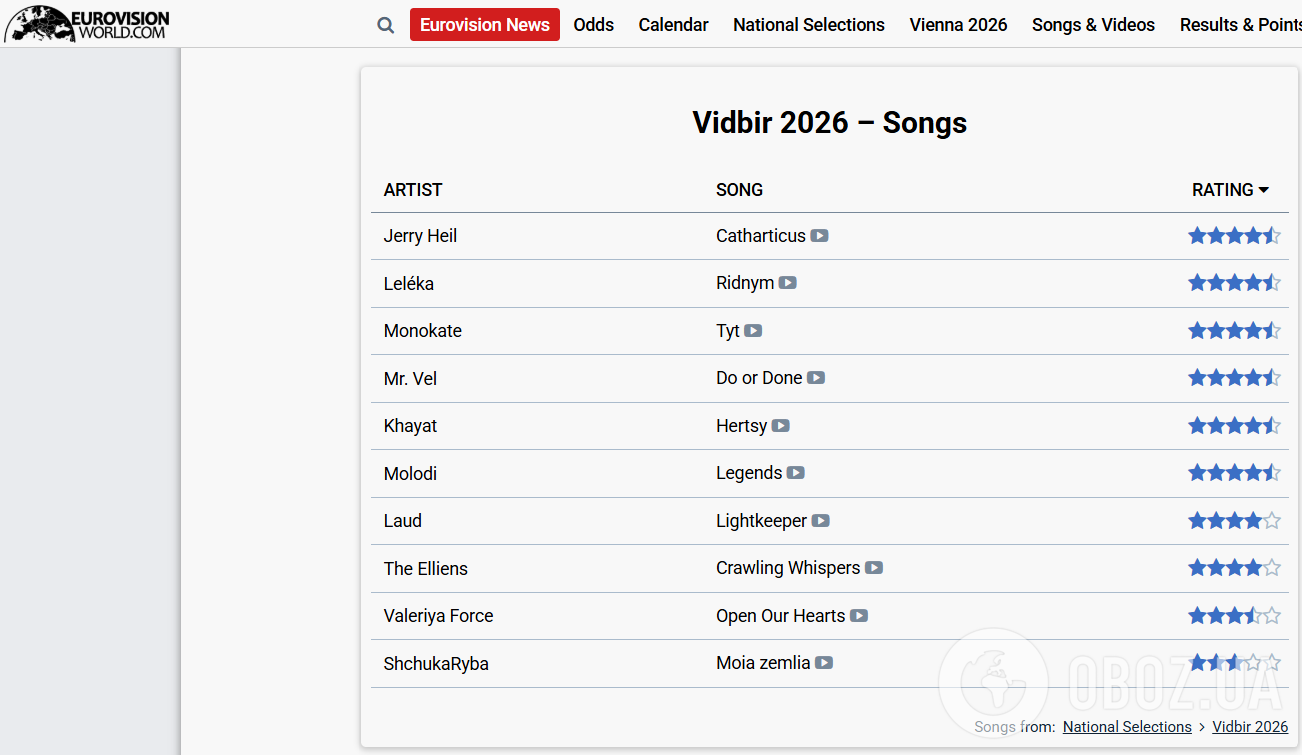Viewport: 1302px width, 755px height.
Task: Click the Jerry Heil star rating
Action: click(x=1234, y=236)
